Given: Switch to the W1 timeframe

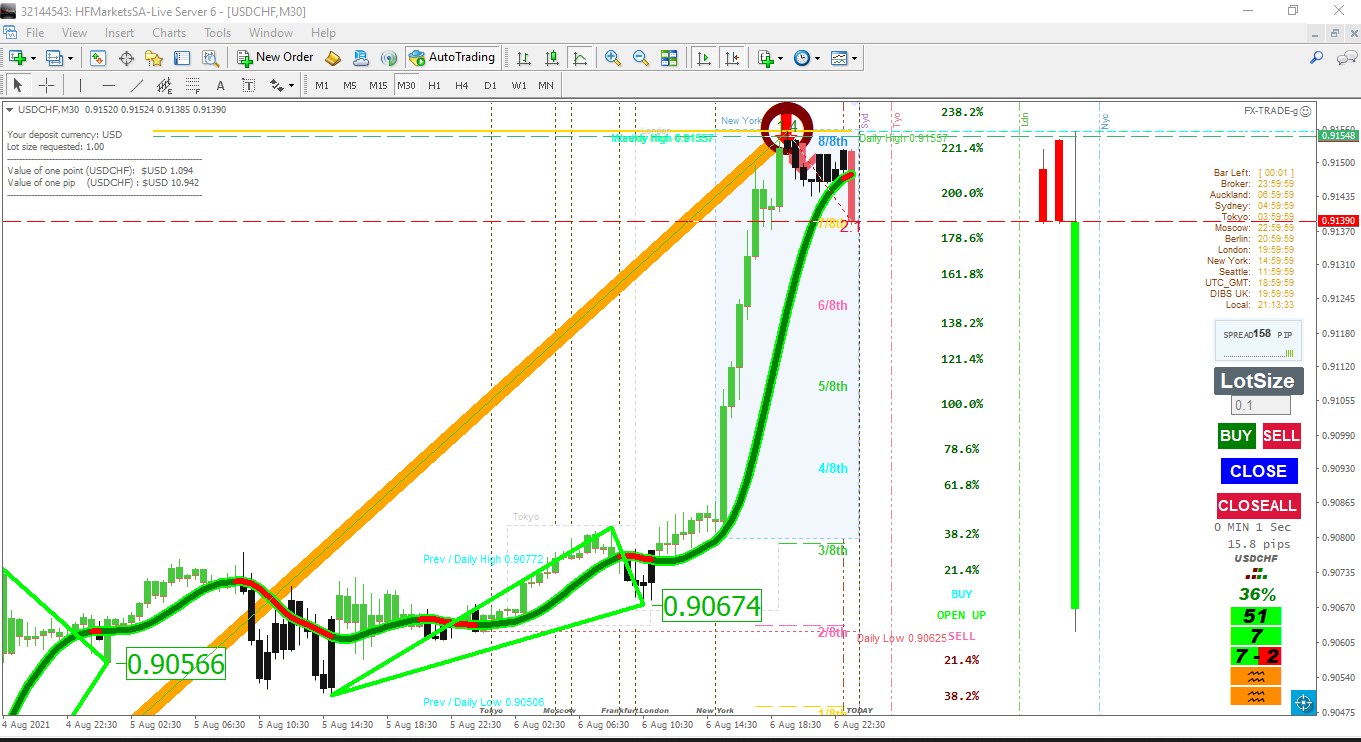Looking at the screenshot, I should pos(519,85).
